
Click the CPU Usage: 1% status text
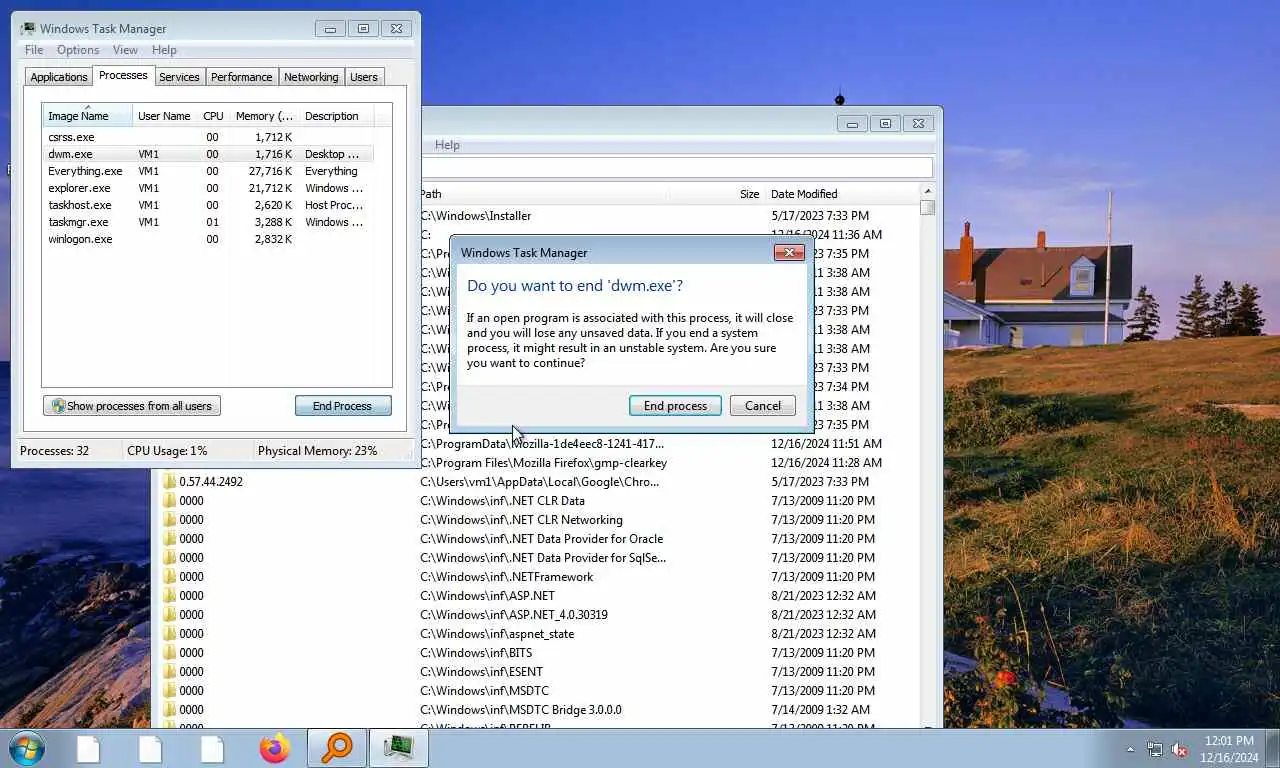click(x=167, y=451)
